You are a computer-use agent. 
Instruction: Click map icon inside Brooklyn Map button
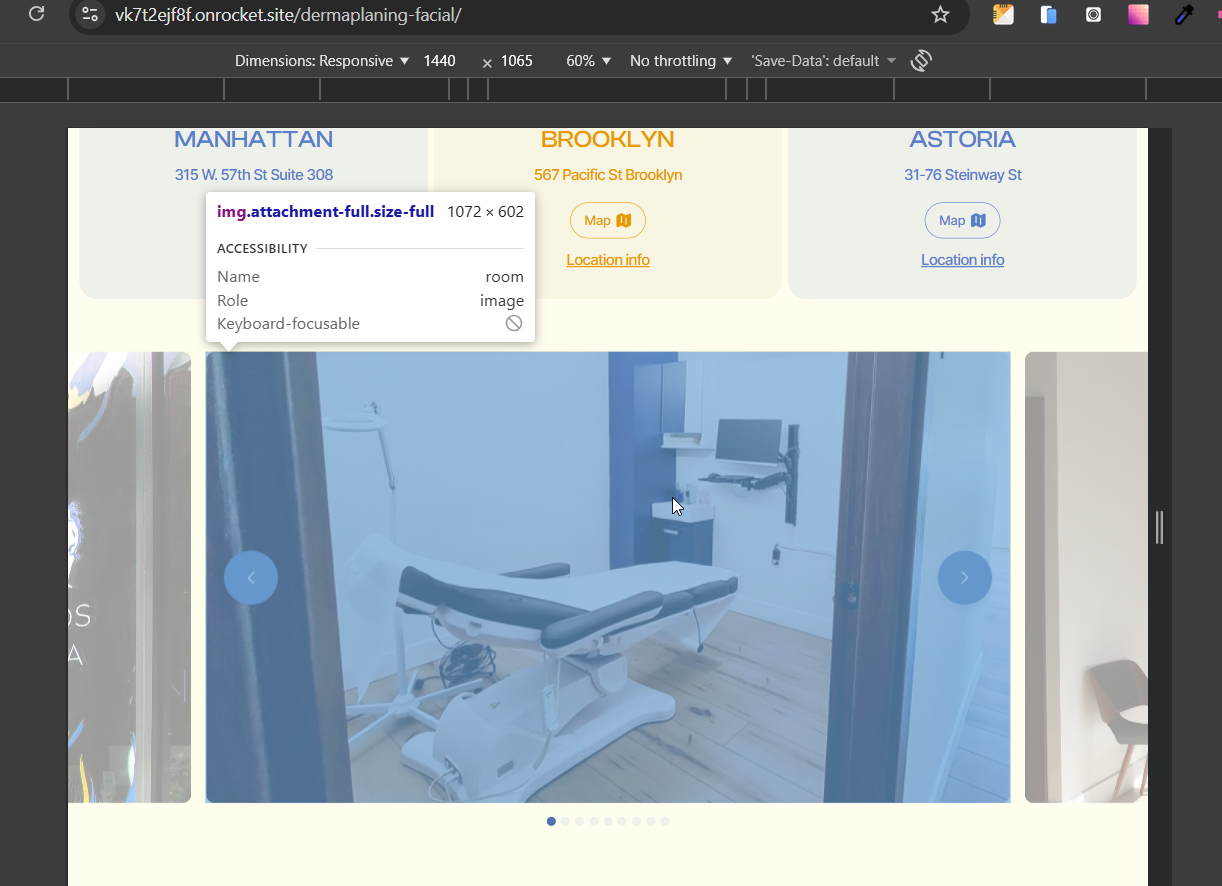click(x=624, y=221)
